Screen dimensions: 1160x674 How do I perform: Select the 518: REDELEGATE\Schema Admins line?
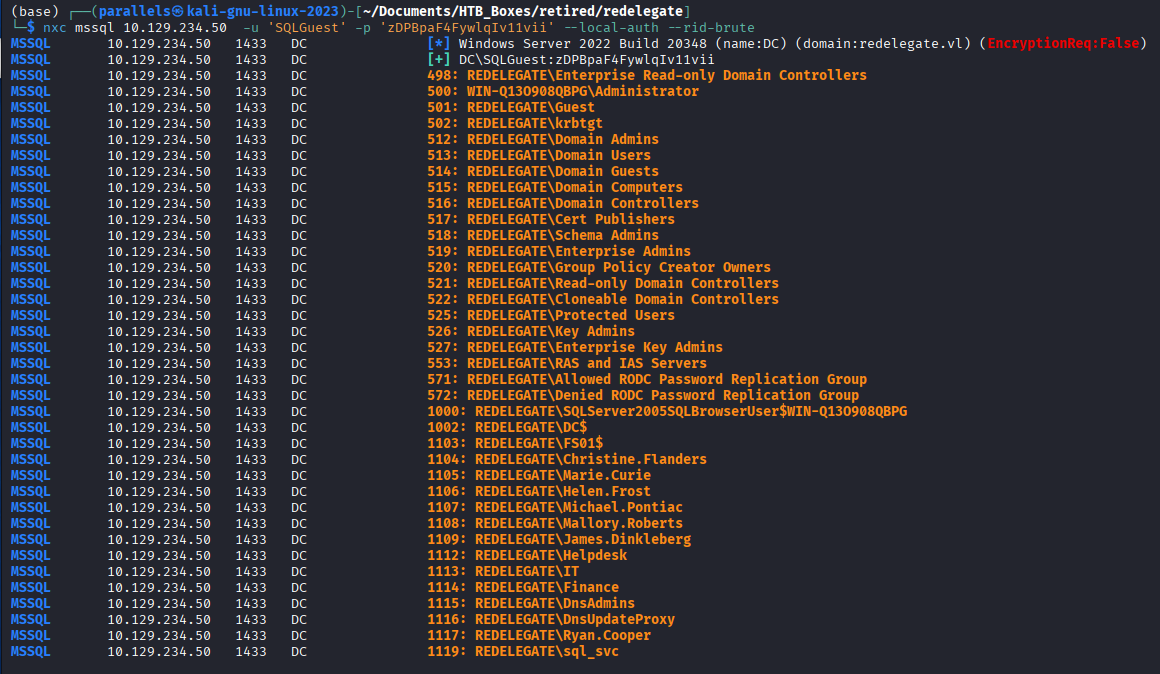[543, 235]
